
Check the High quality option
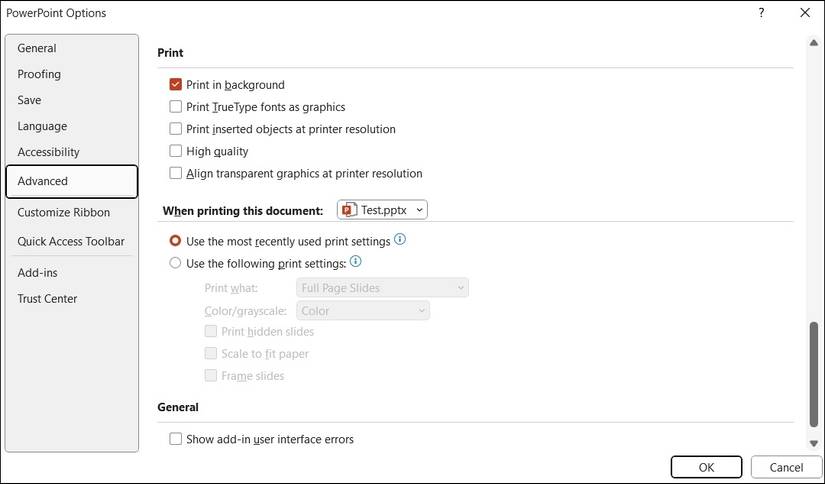176,151
